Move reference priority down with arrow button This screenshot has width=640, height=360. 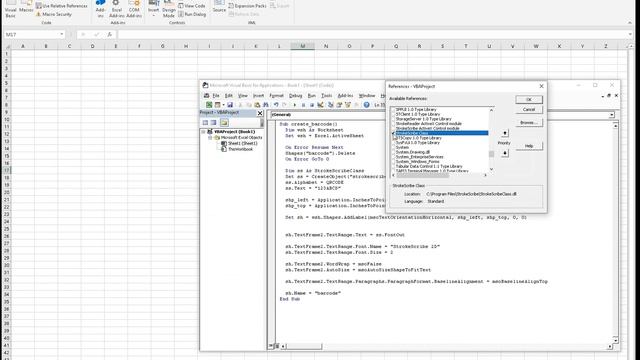505,153
